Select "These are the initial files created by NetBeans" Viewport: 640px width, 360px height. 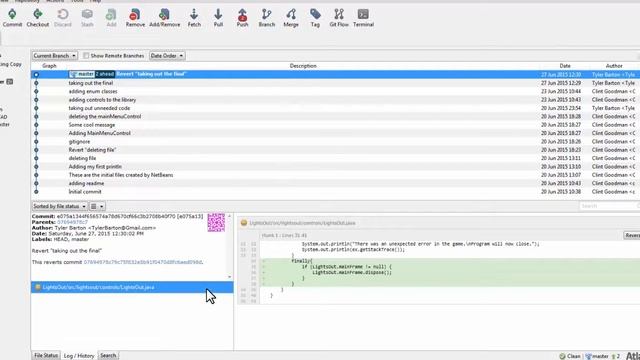coord(335,175)
